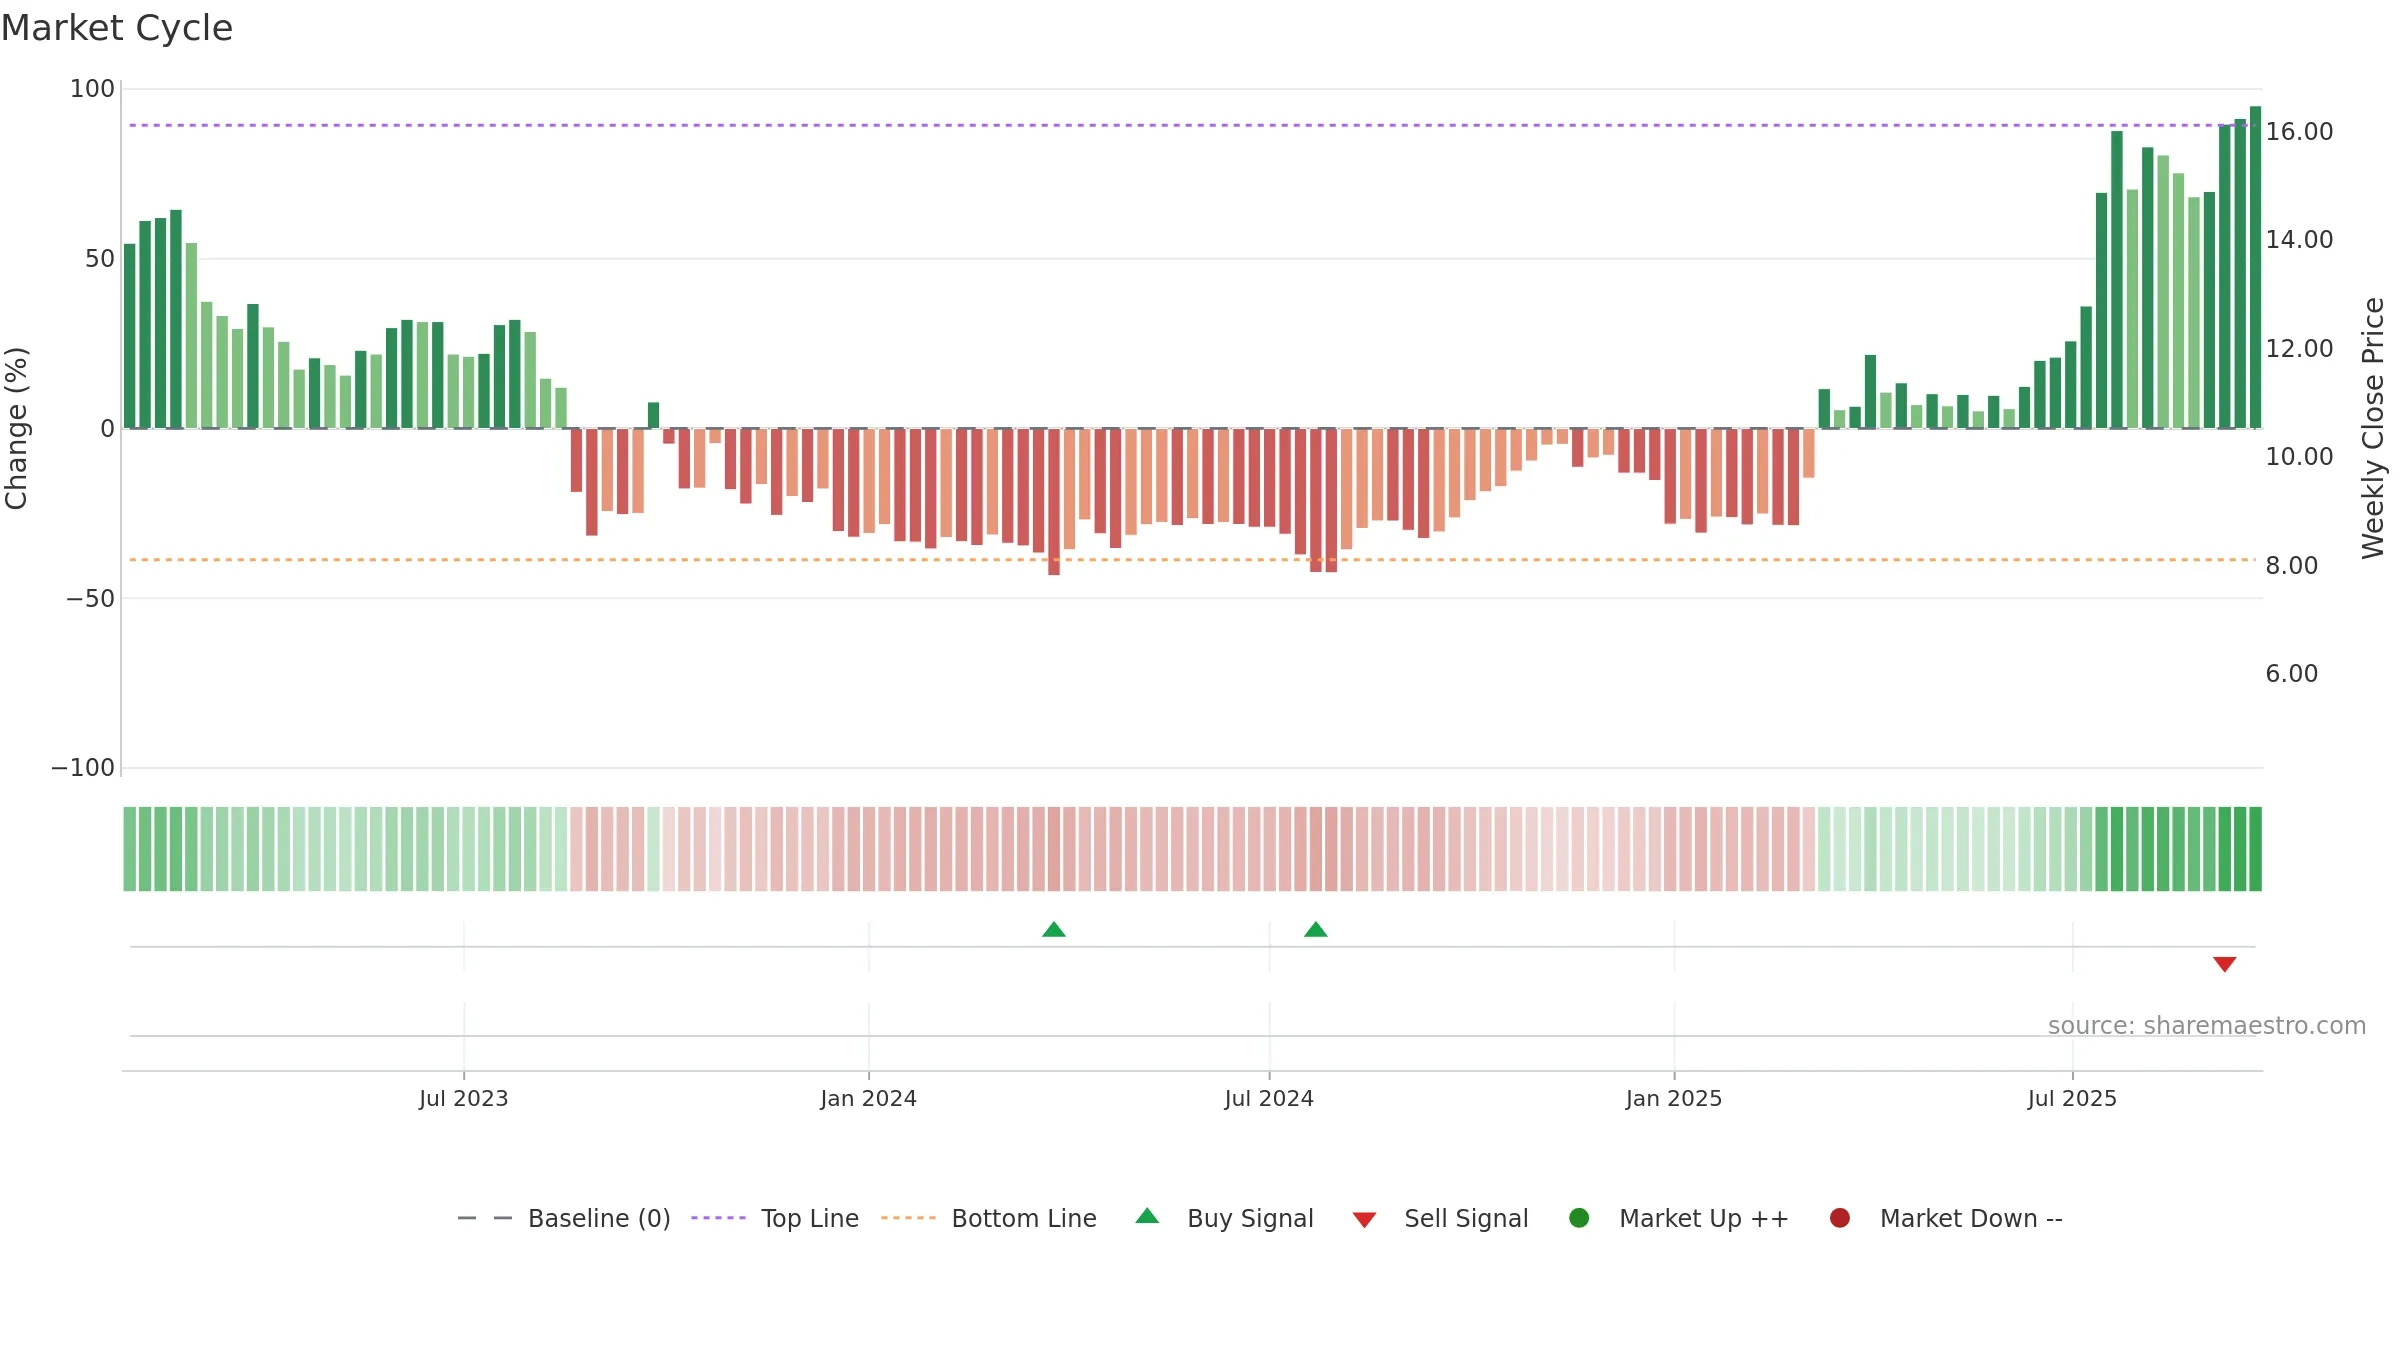Toggle the Market Up ++ legend entry

(x=1679, y=1218)
